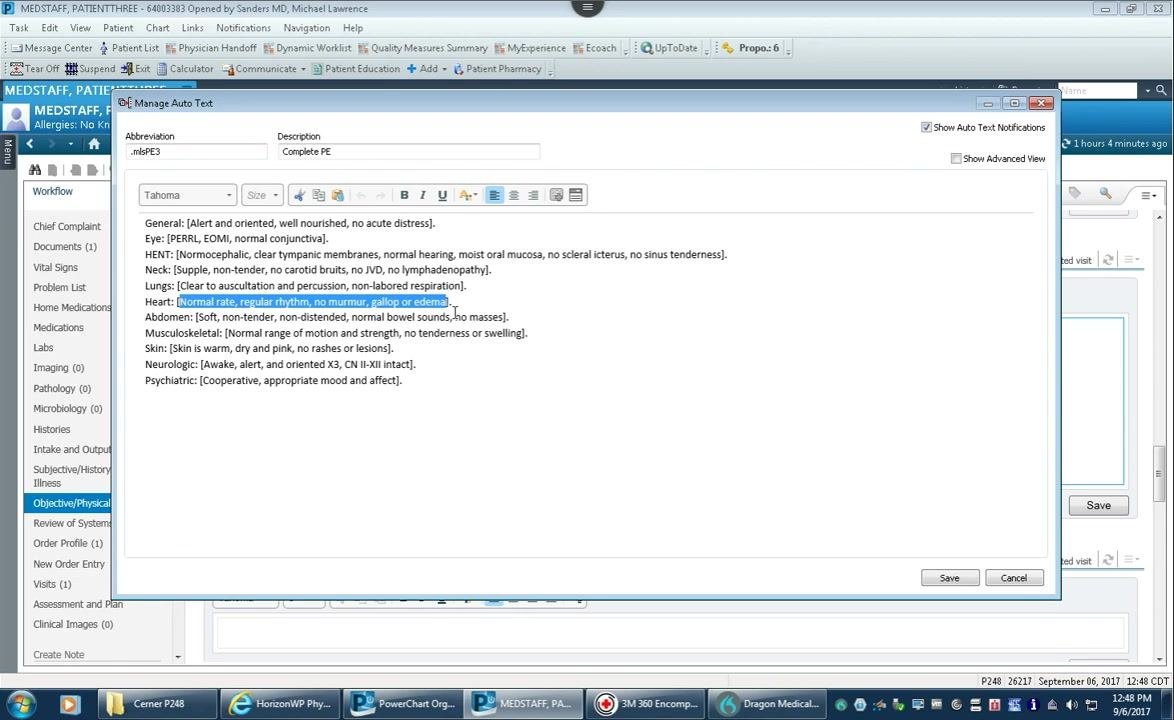This screenshot has width=1174, height=720.
Task: Expand the font color dropdown arrow
Action: [475, 195]
